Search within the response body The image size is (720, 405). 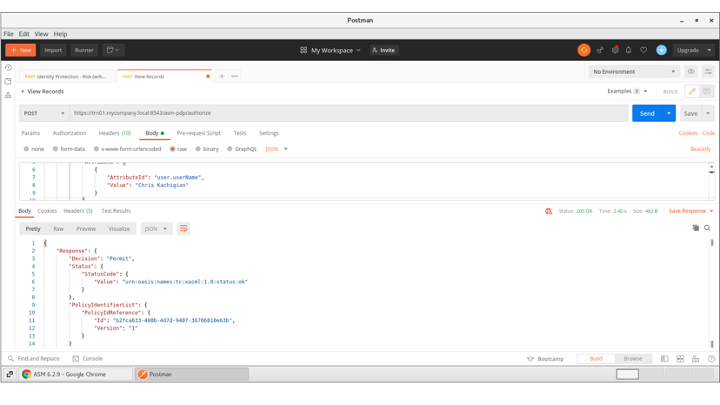(x=707, y=228)
